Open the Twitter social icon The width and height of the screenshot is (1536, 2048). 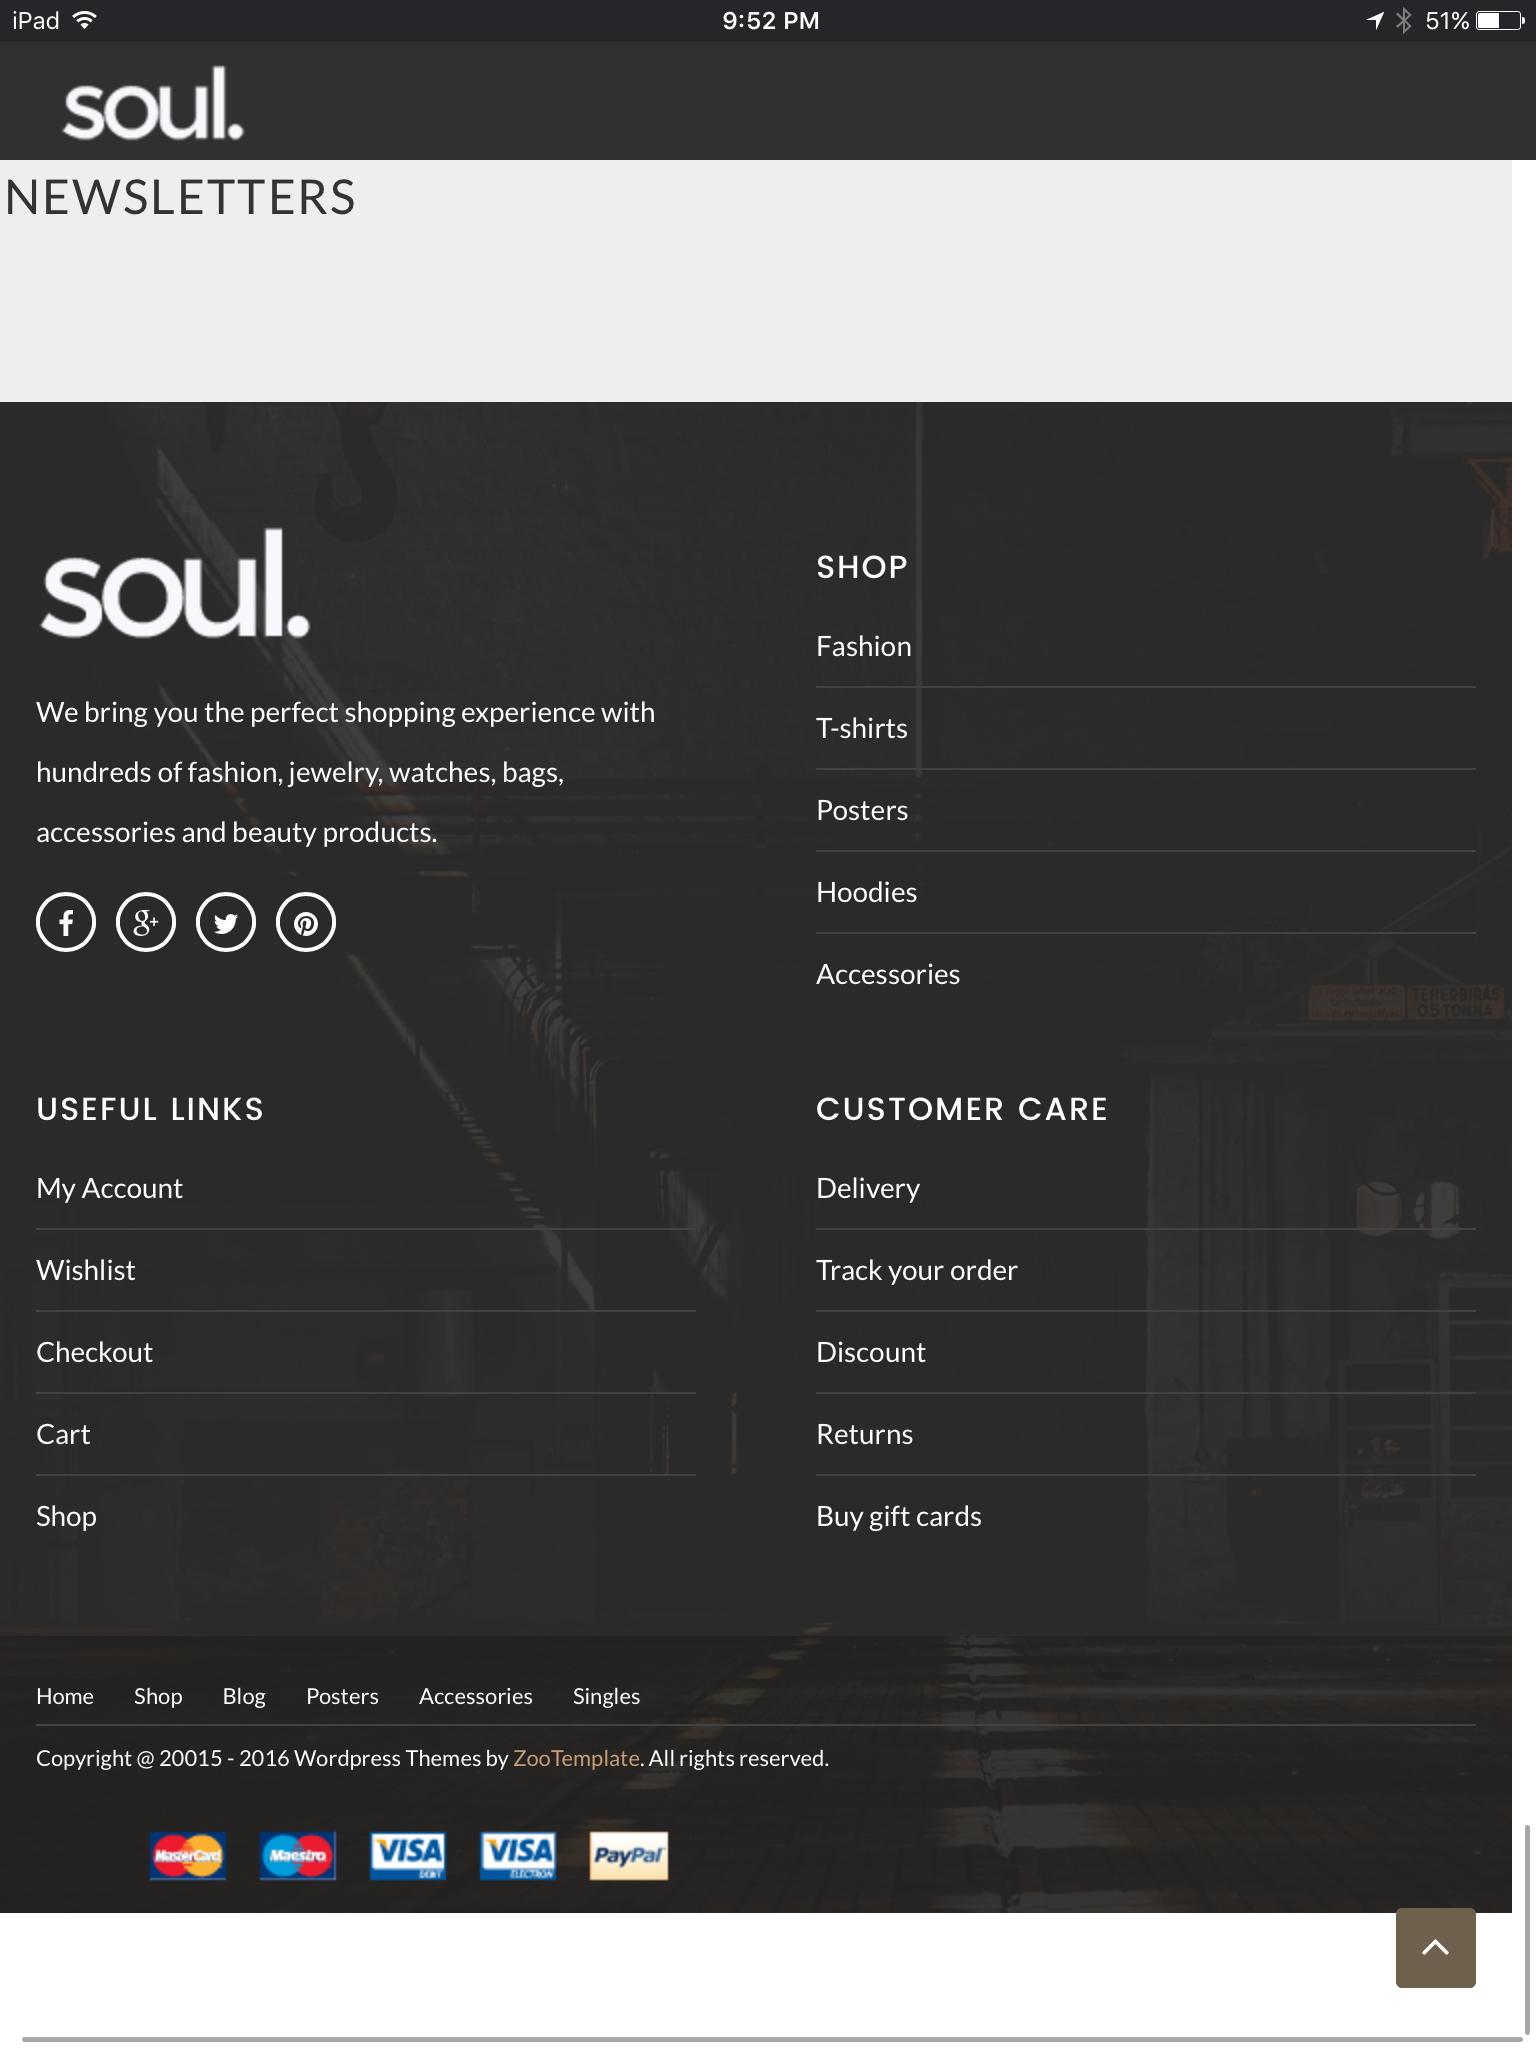click(x=226, y=922)
